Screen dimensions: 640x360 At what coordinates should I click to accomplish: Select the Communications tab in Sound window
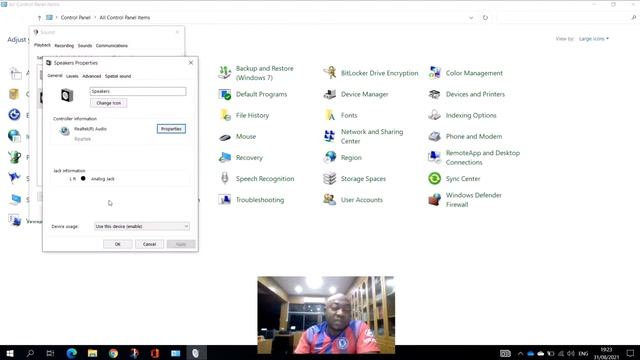click(112, 46)
